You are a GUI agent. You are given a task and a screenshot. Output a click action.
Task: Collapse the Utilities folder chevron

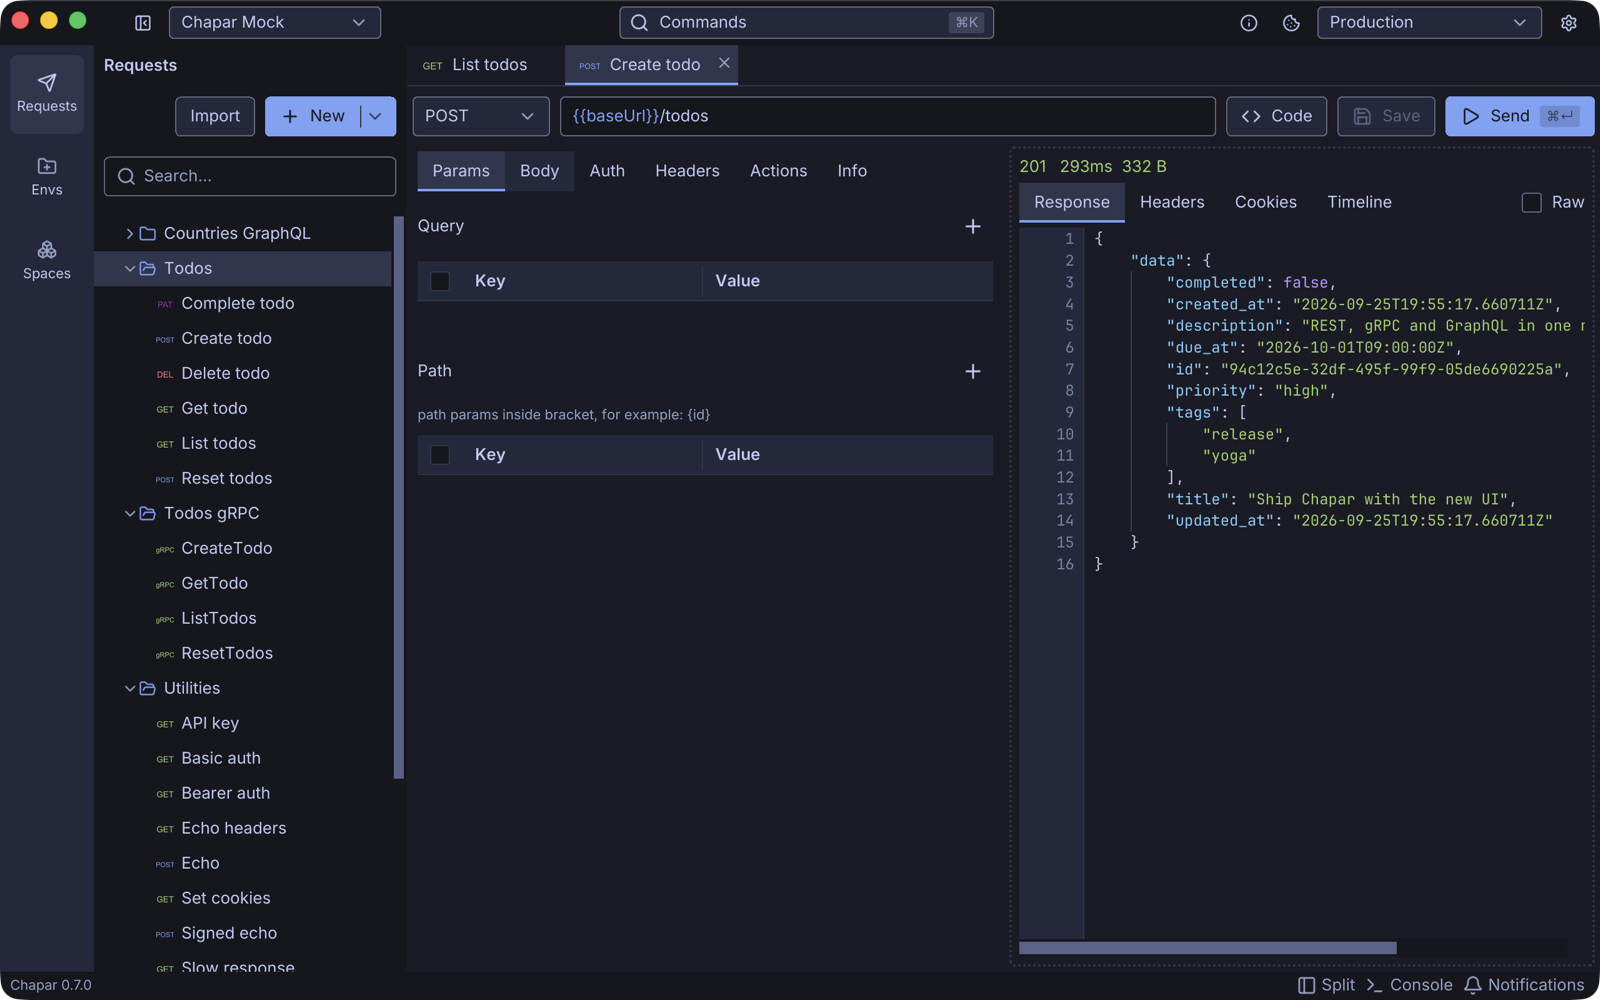click(129, 688)
